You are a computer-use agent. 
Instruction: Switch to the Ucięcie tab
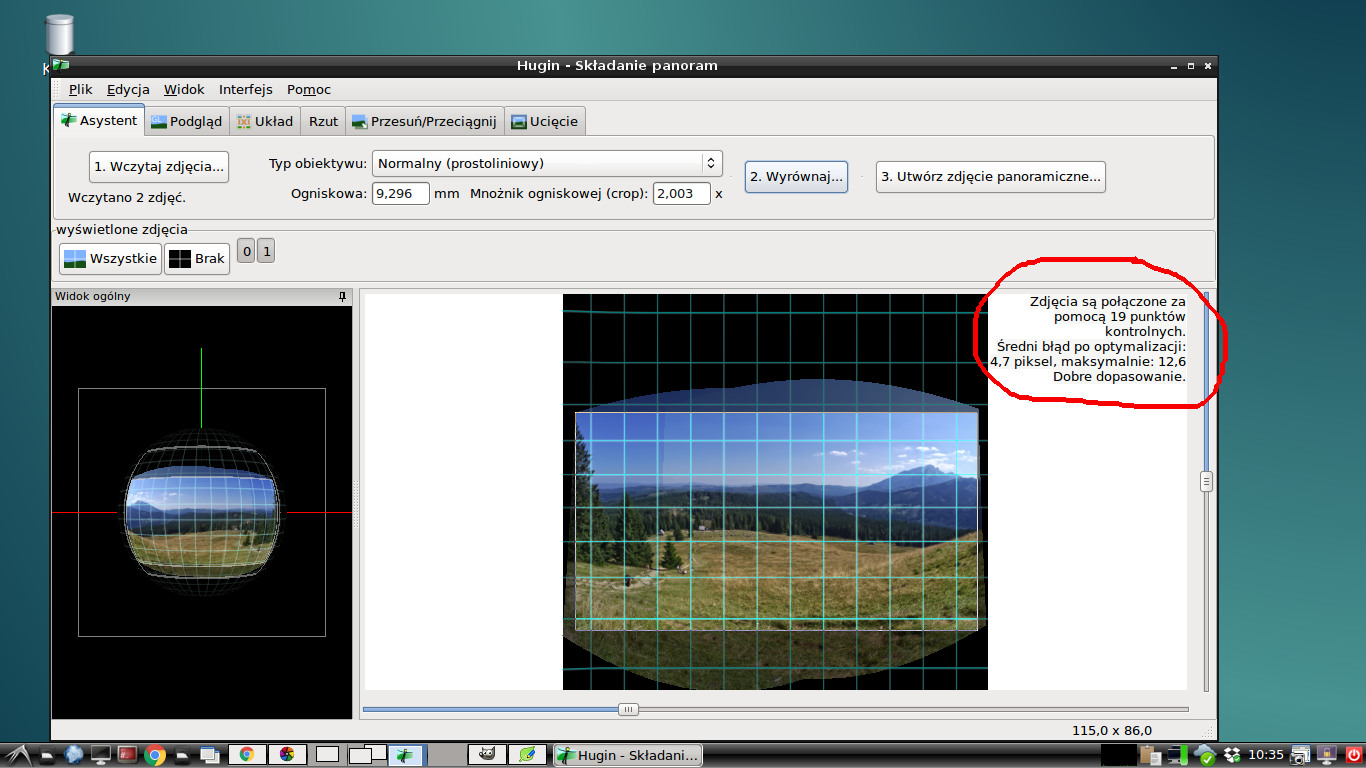pos(545,121)
